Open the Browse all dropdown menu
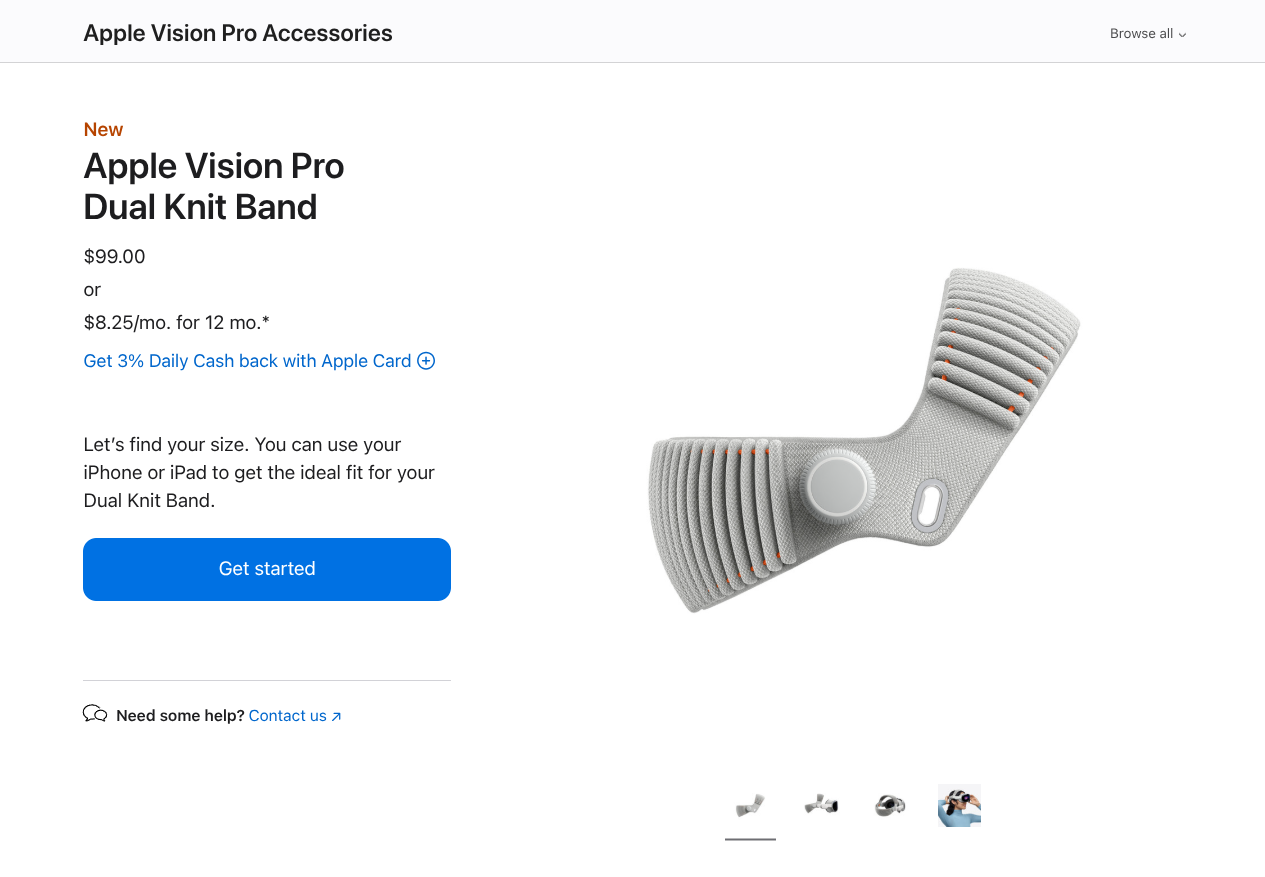This screenshot has width=1265, height=877. point(1148,33)
